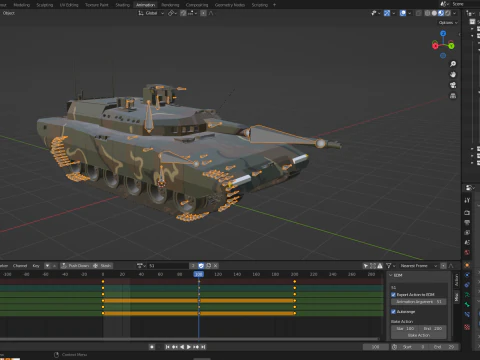Open dope sheet filters funnel
480x360 pixels.
(390, 266)
